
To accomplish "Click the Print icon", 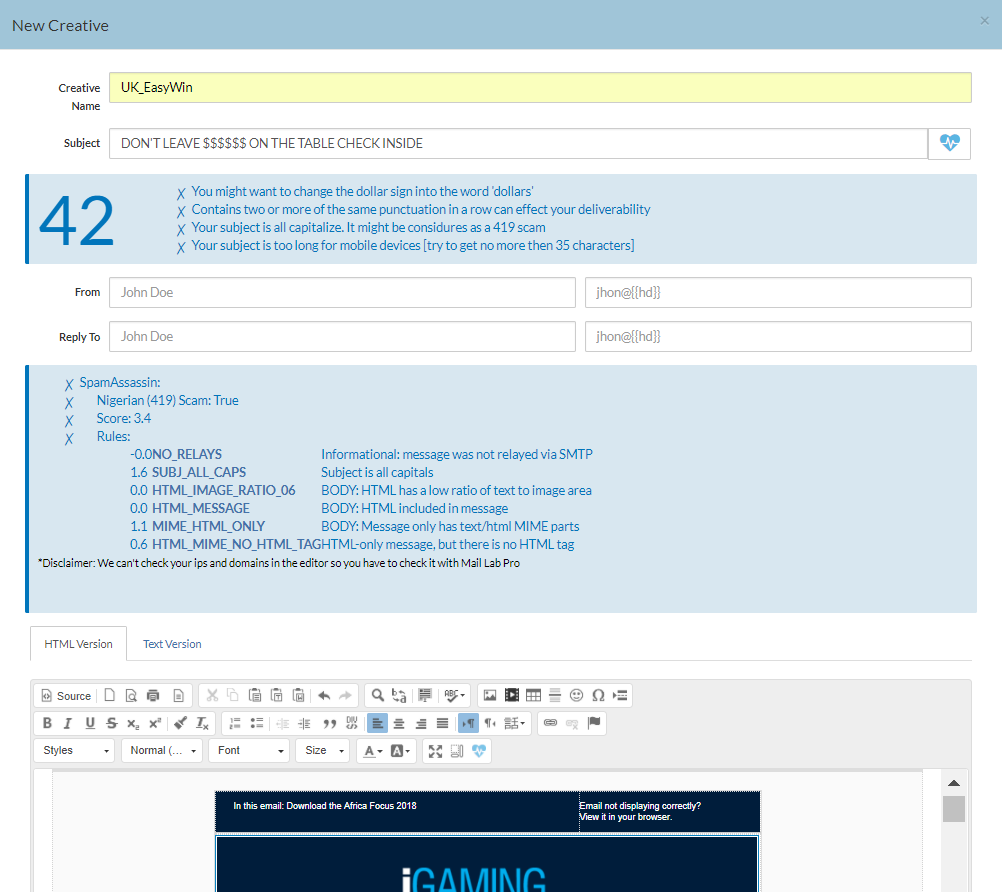I will (153, 696).
